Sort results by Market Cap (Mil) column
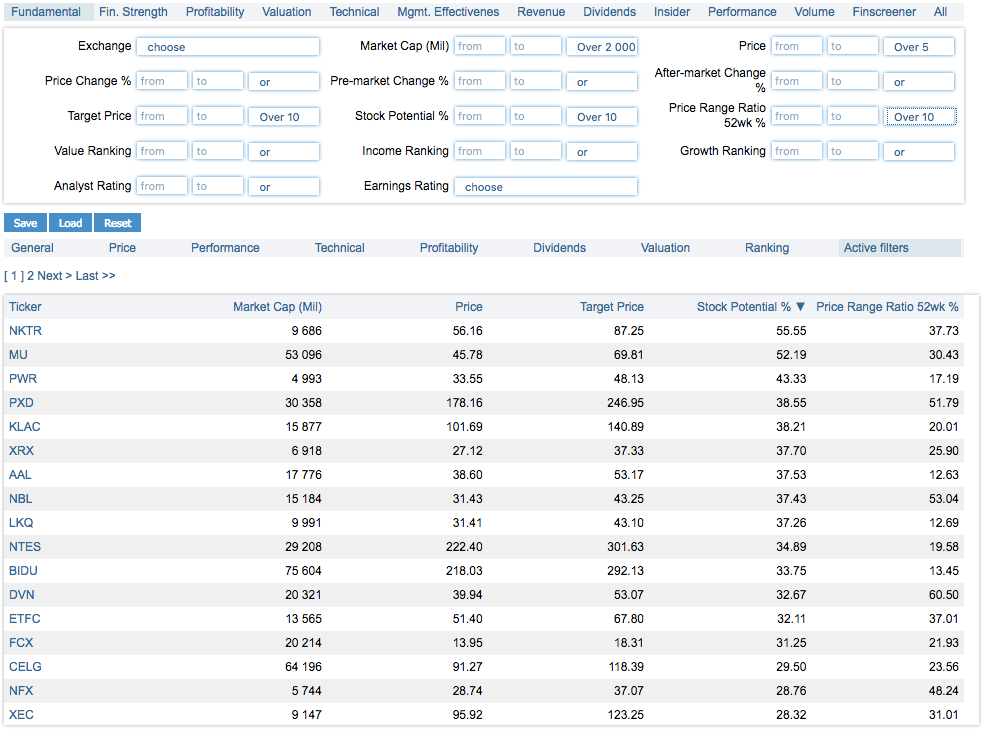Screen dimensions: 989x736 point(278,307)
